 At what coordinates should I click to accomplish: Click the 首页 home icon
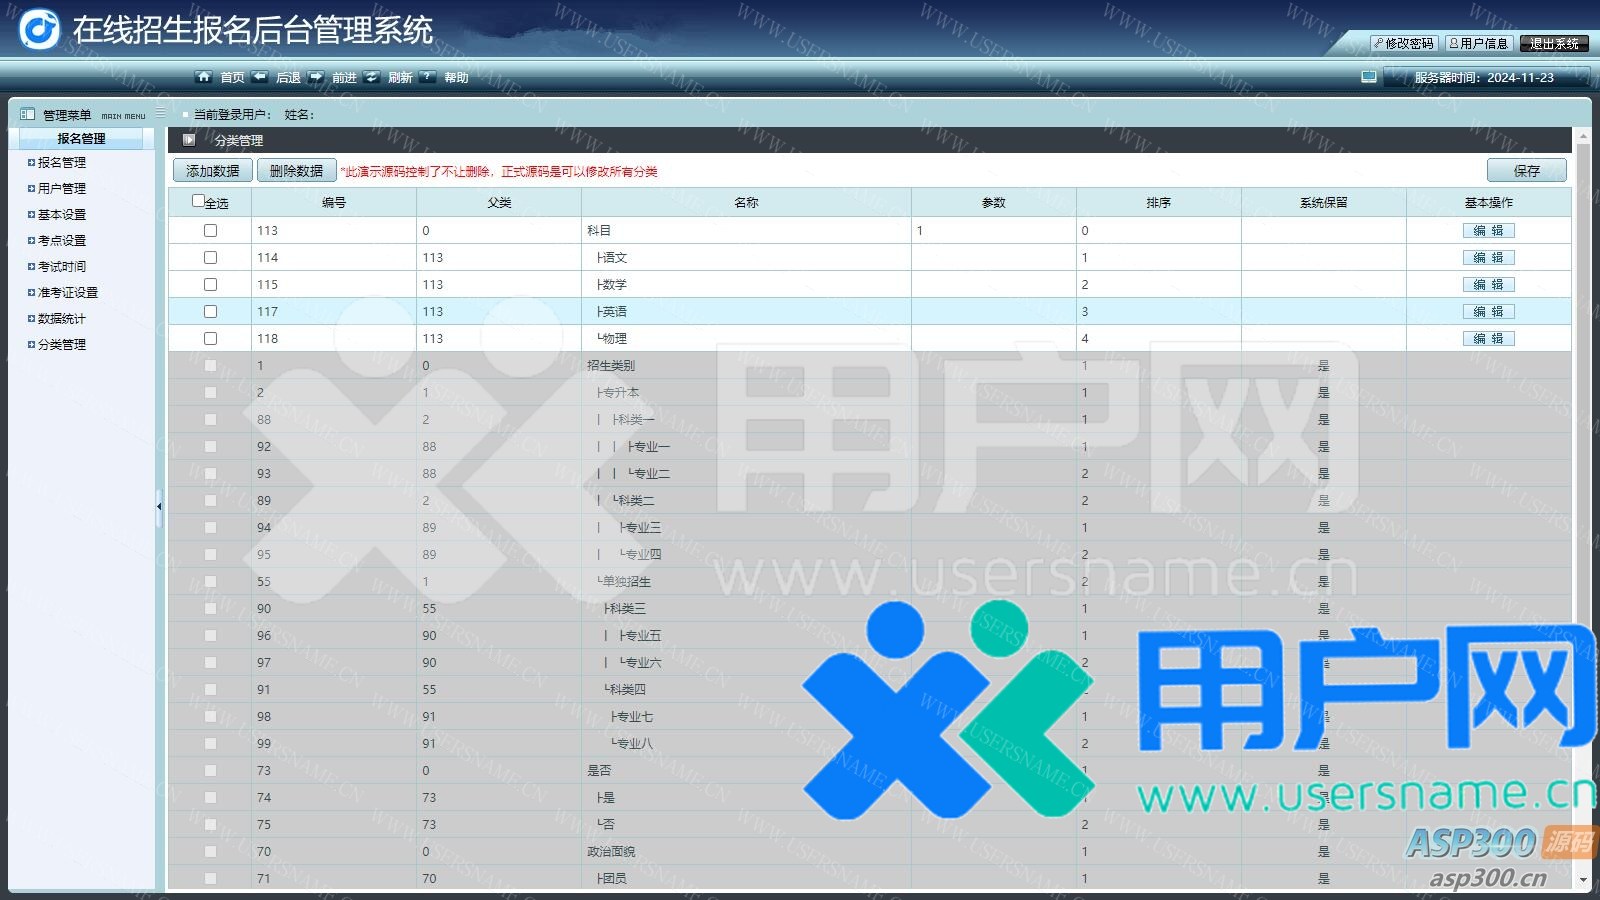(204, 77)
